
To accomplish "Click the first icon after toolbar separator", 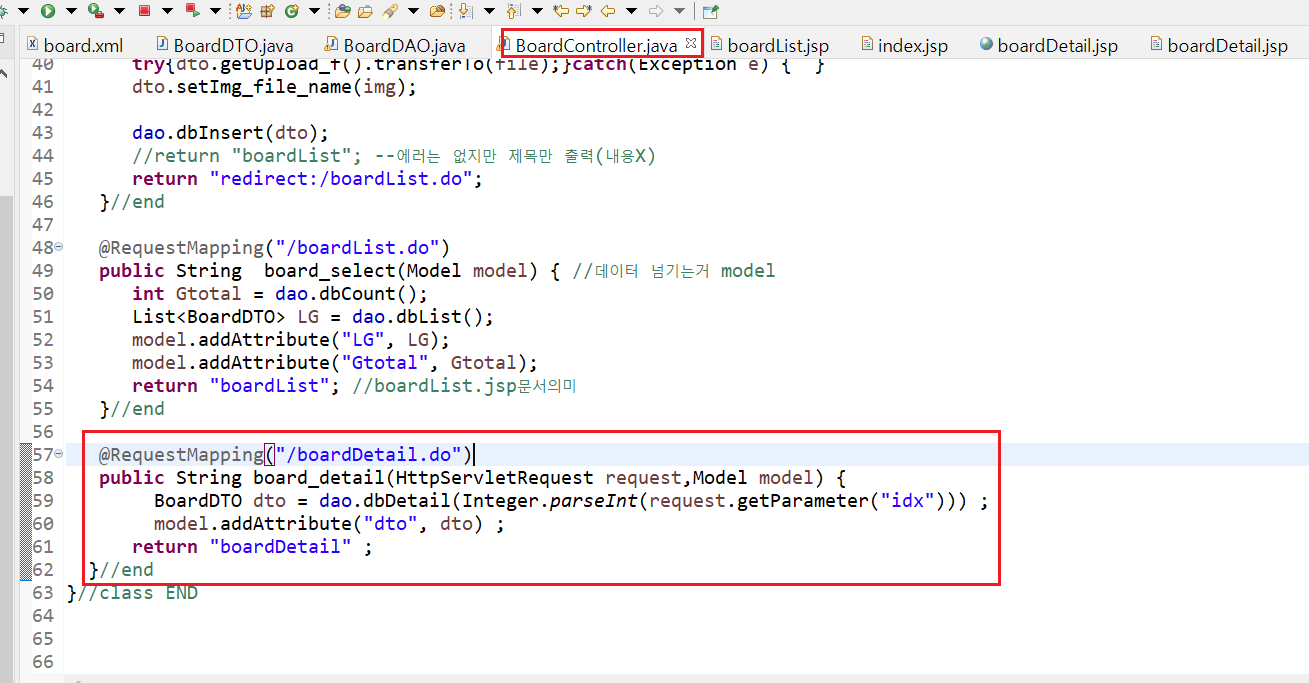I will pos(244,11).
